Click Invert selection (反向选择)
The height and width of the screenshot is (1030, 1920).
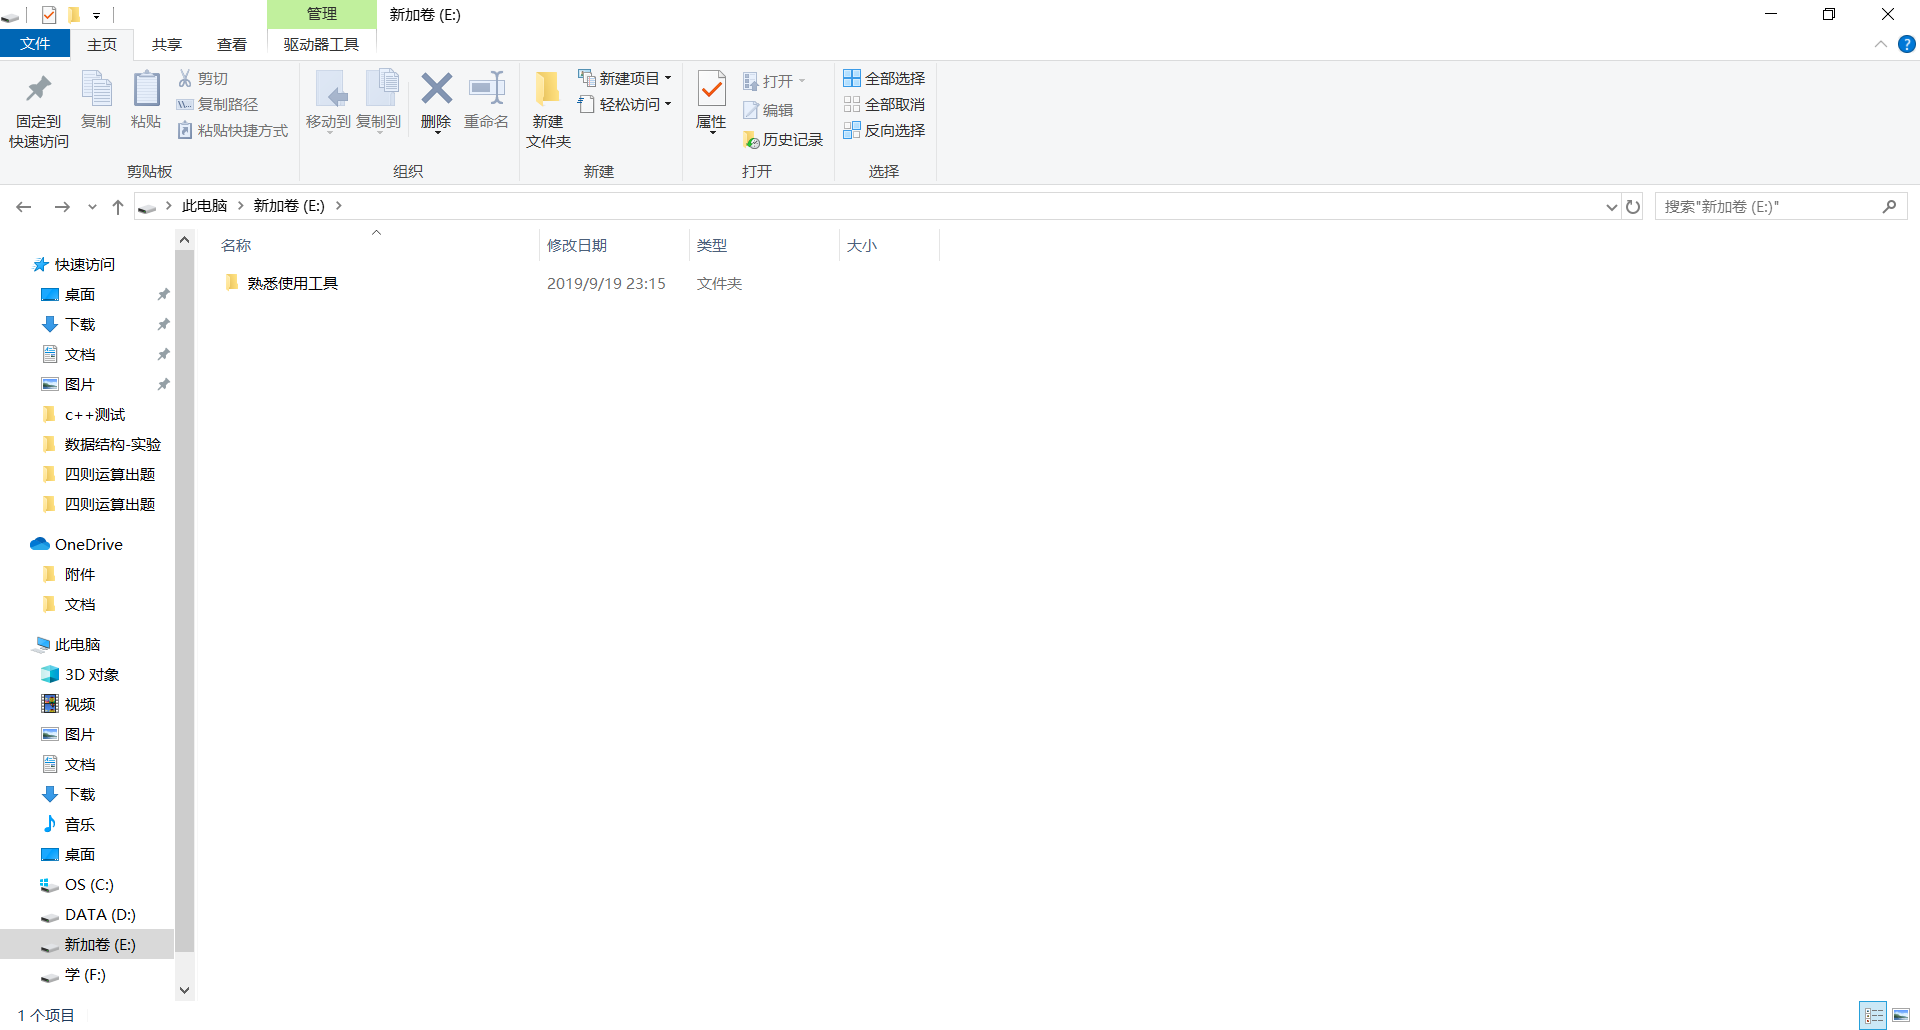884,130
